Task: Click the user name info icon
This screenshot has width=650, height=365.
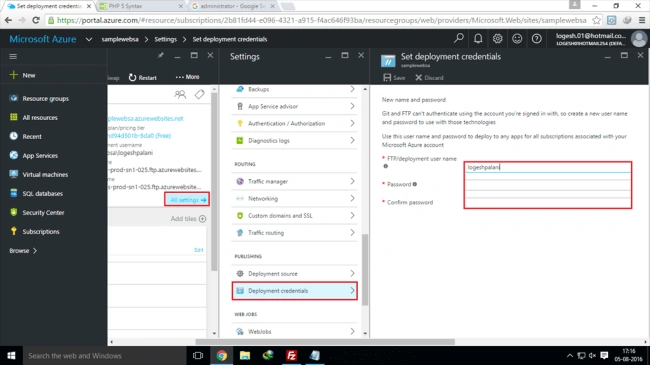Action: pos(386,166)
